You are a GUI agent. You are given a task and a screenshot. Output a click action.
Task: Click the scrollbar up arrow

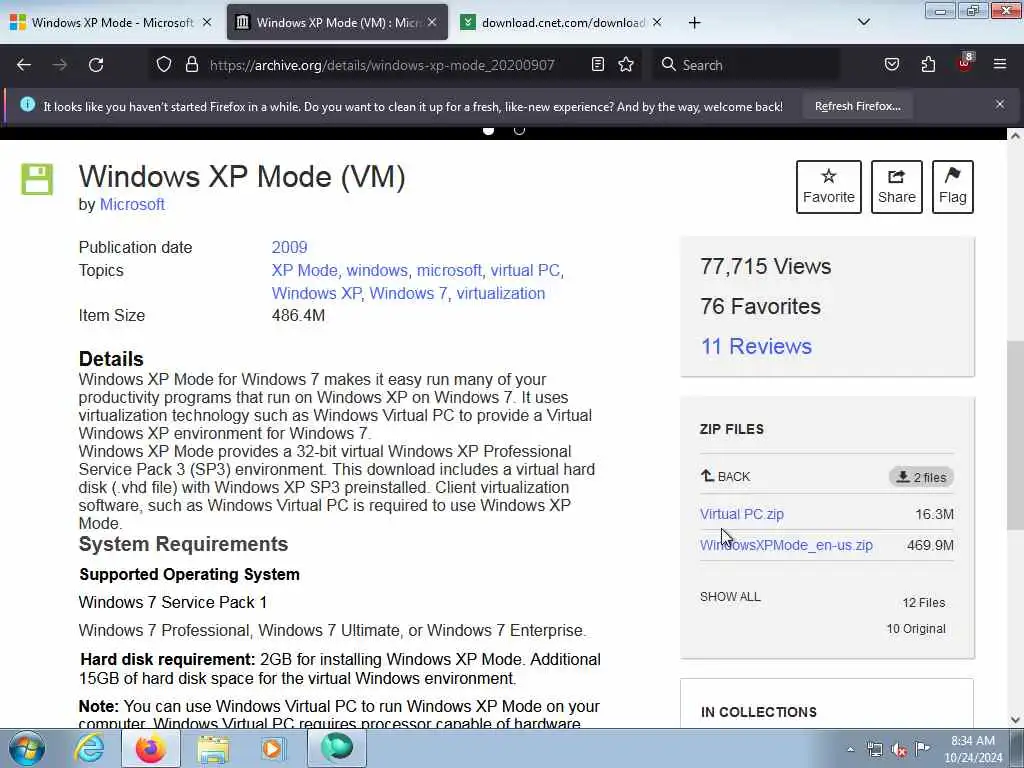pos(1015,136)
